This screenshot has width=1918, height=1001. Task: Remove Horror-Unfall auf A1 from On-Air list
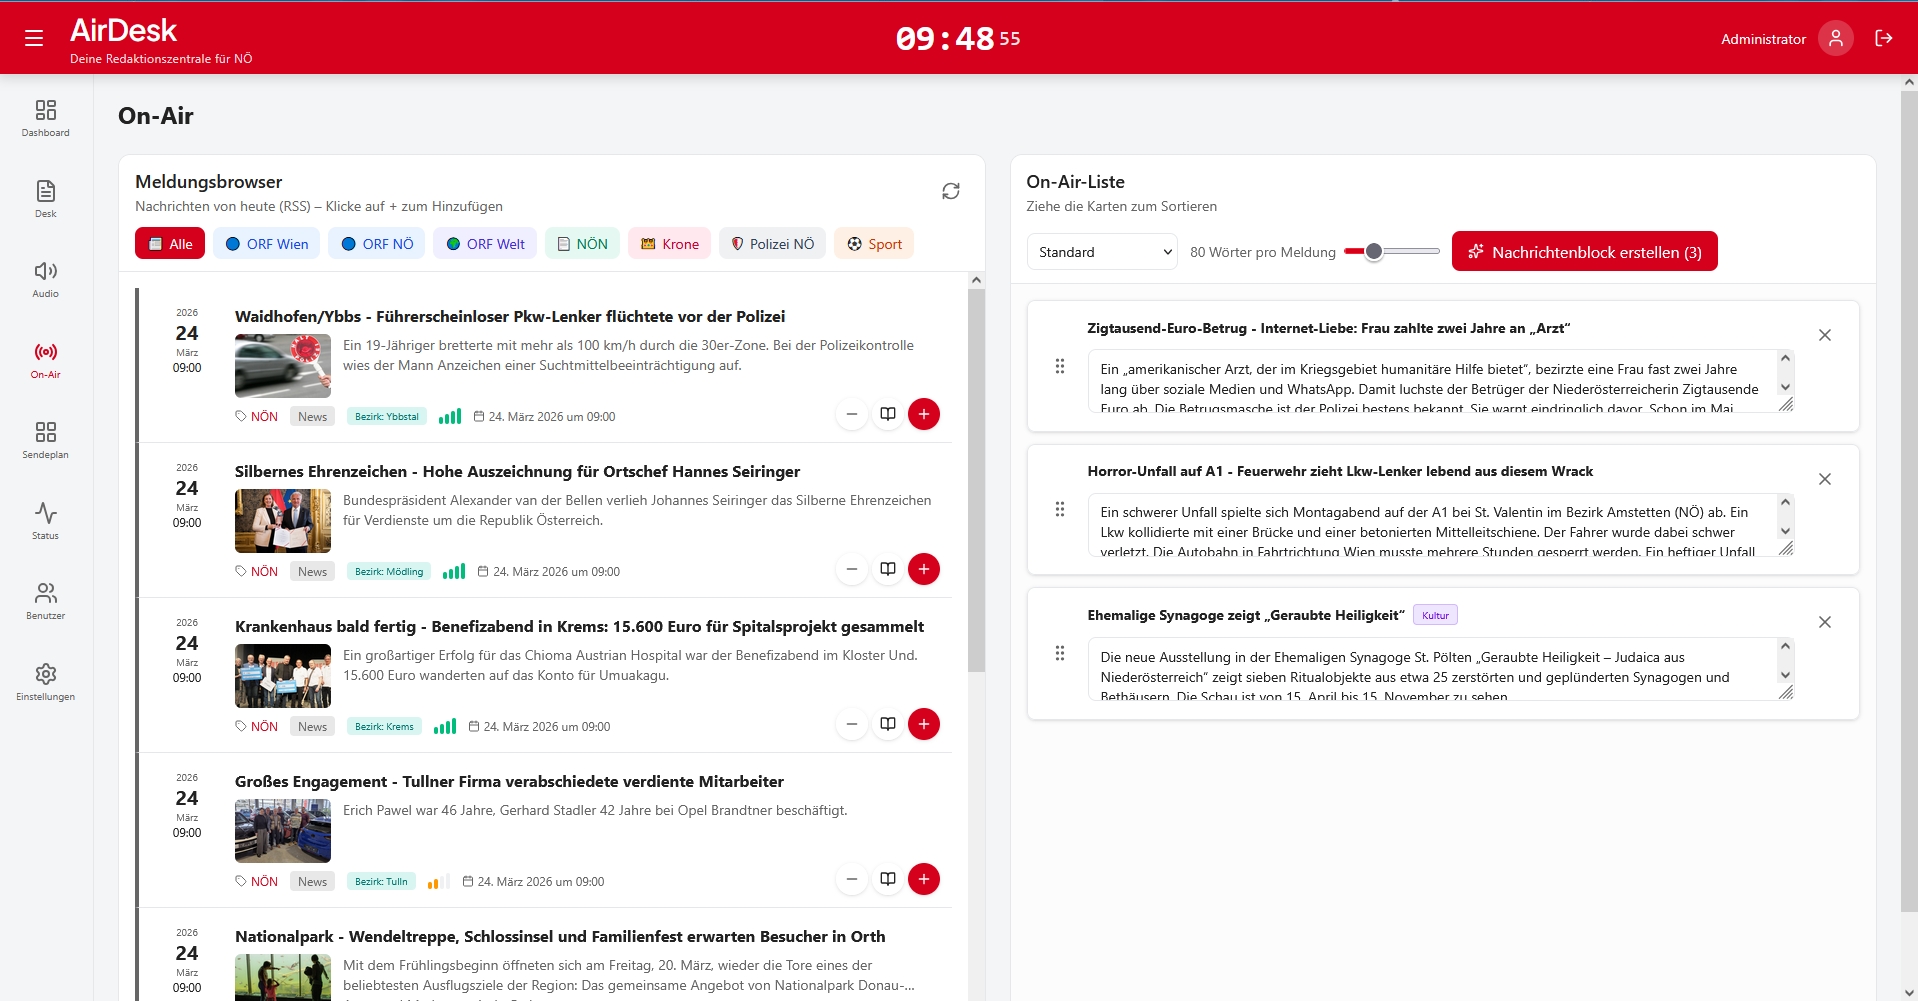1824,479
